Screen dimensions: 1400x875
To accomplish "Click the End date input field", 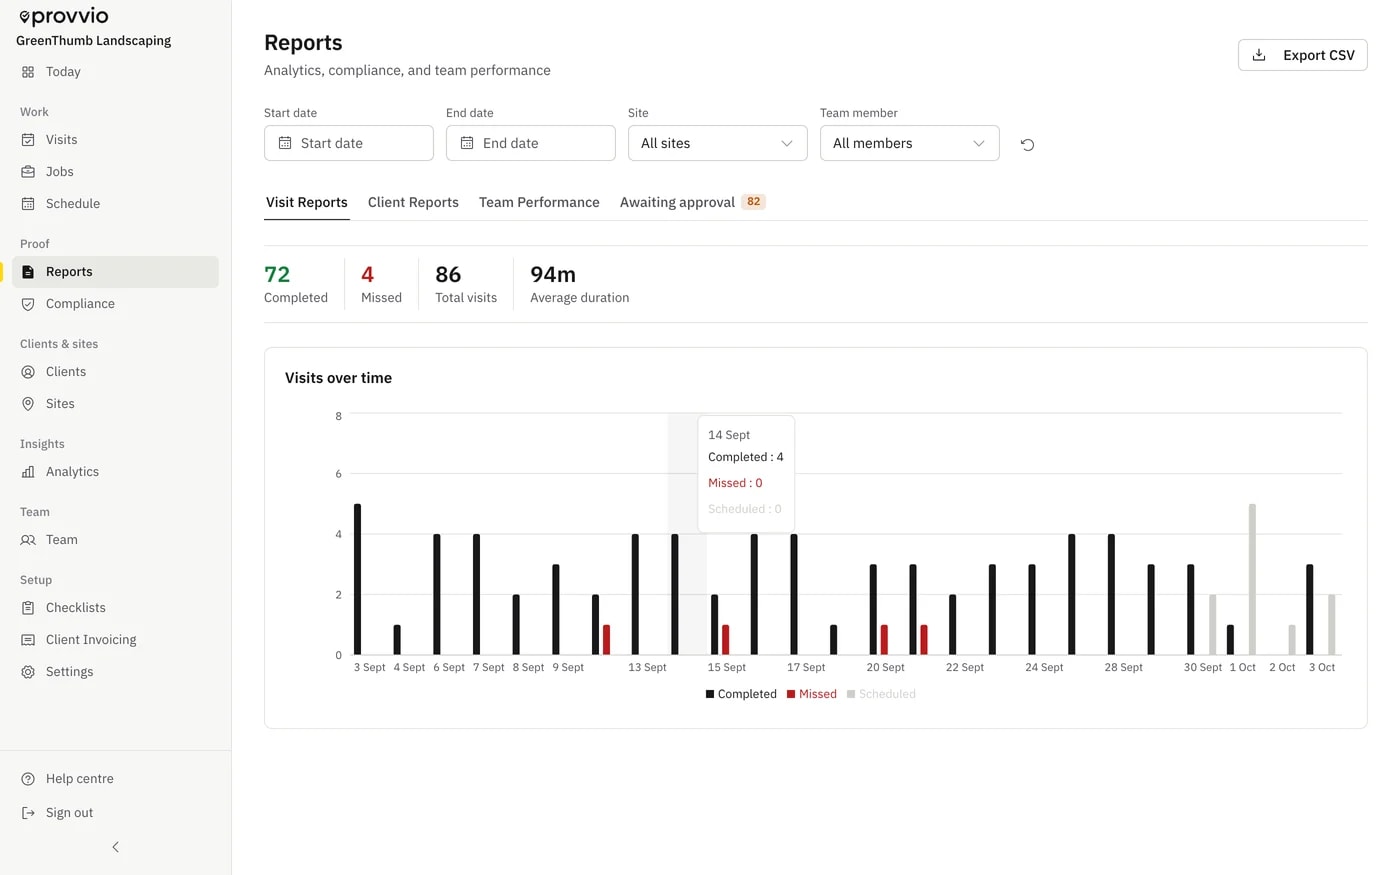I will [x=530, y=143].
